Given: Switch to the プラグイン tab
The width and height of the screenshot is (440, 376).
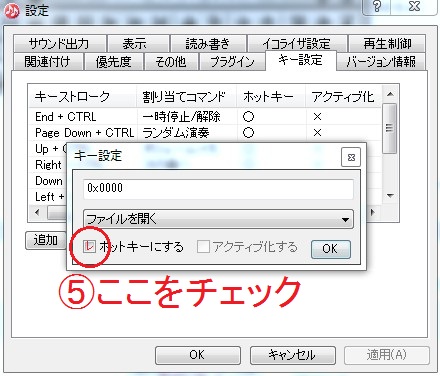Looking at the screenshot, I should pos(232,62).
